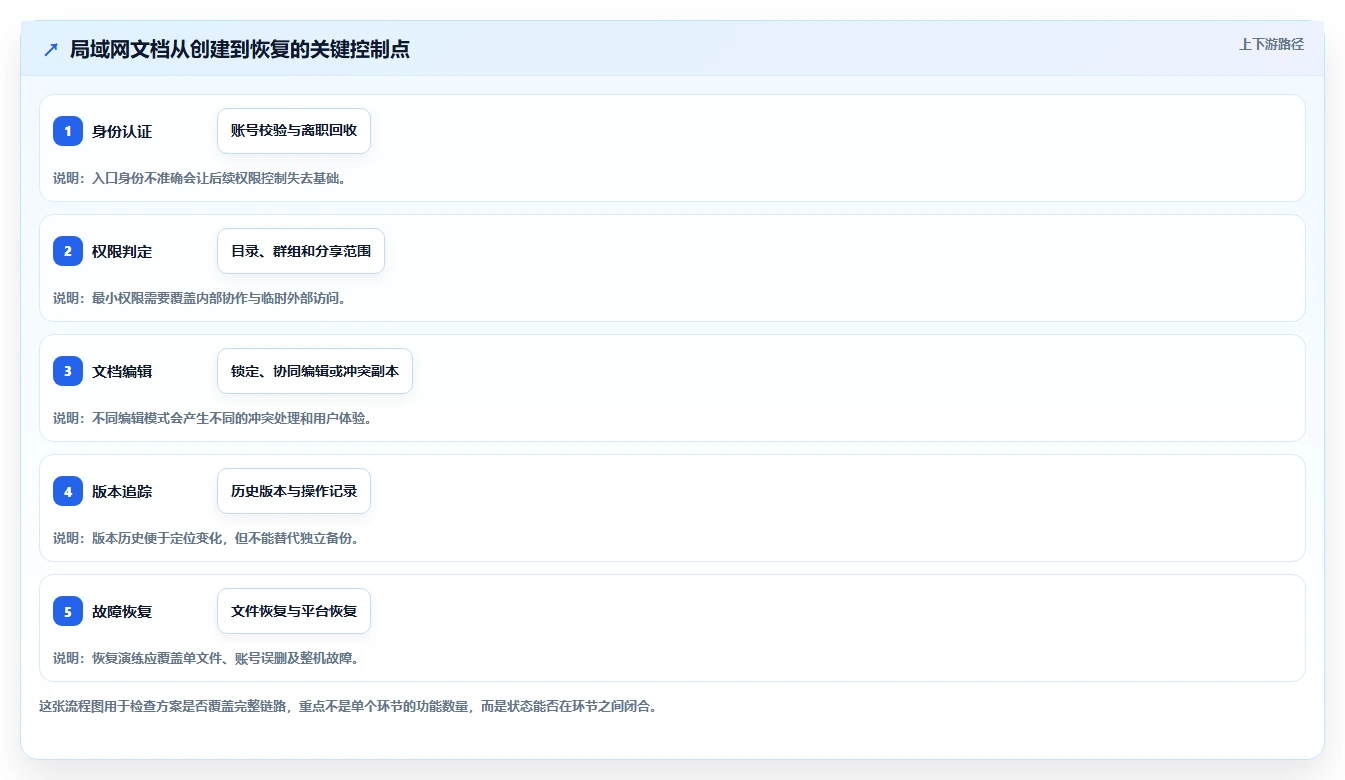Select the 历史版本与操作记录 chip
The image size is (1345, 780).
(294, 491)
